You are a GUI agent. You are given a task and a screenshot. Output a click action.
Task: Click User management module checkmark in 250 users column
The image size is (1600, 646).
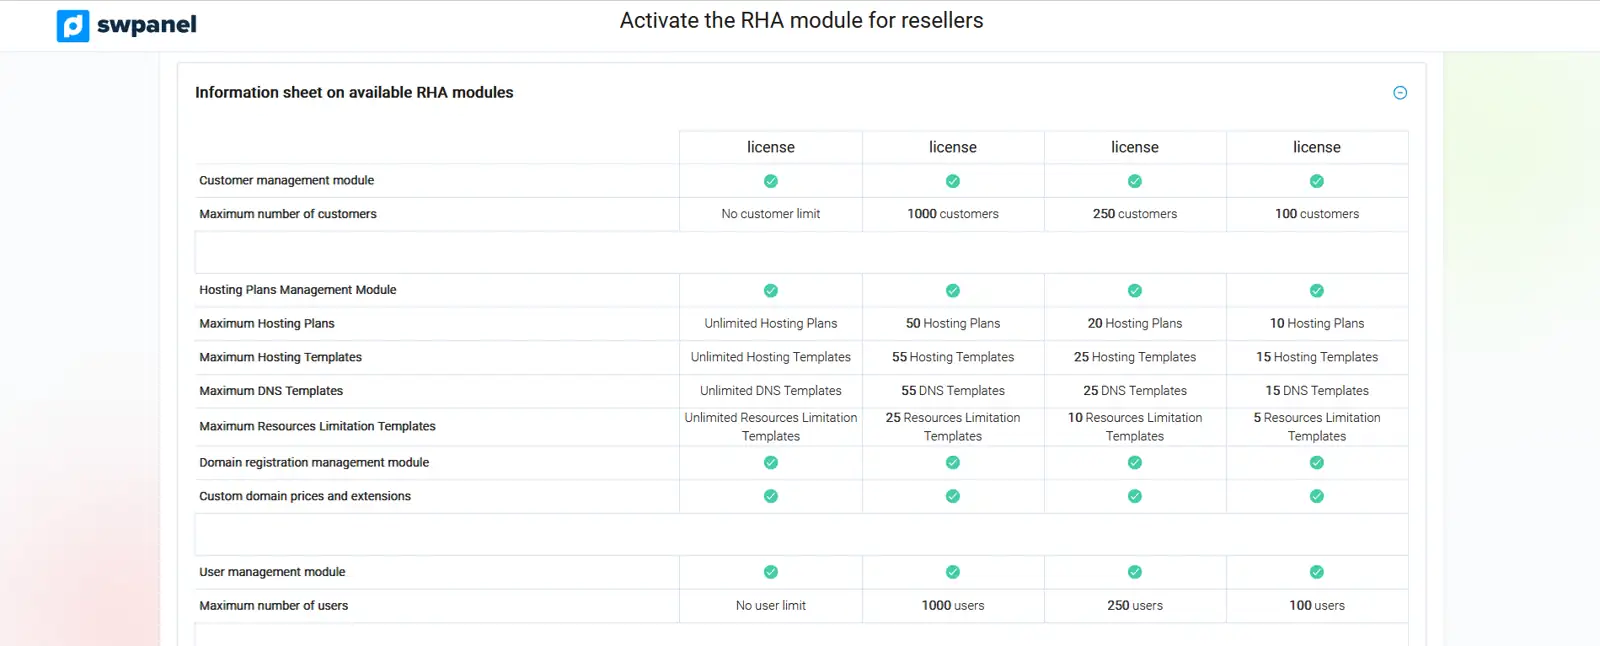pyautogui.click(x=1134, y=572)
